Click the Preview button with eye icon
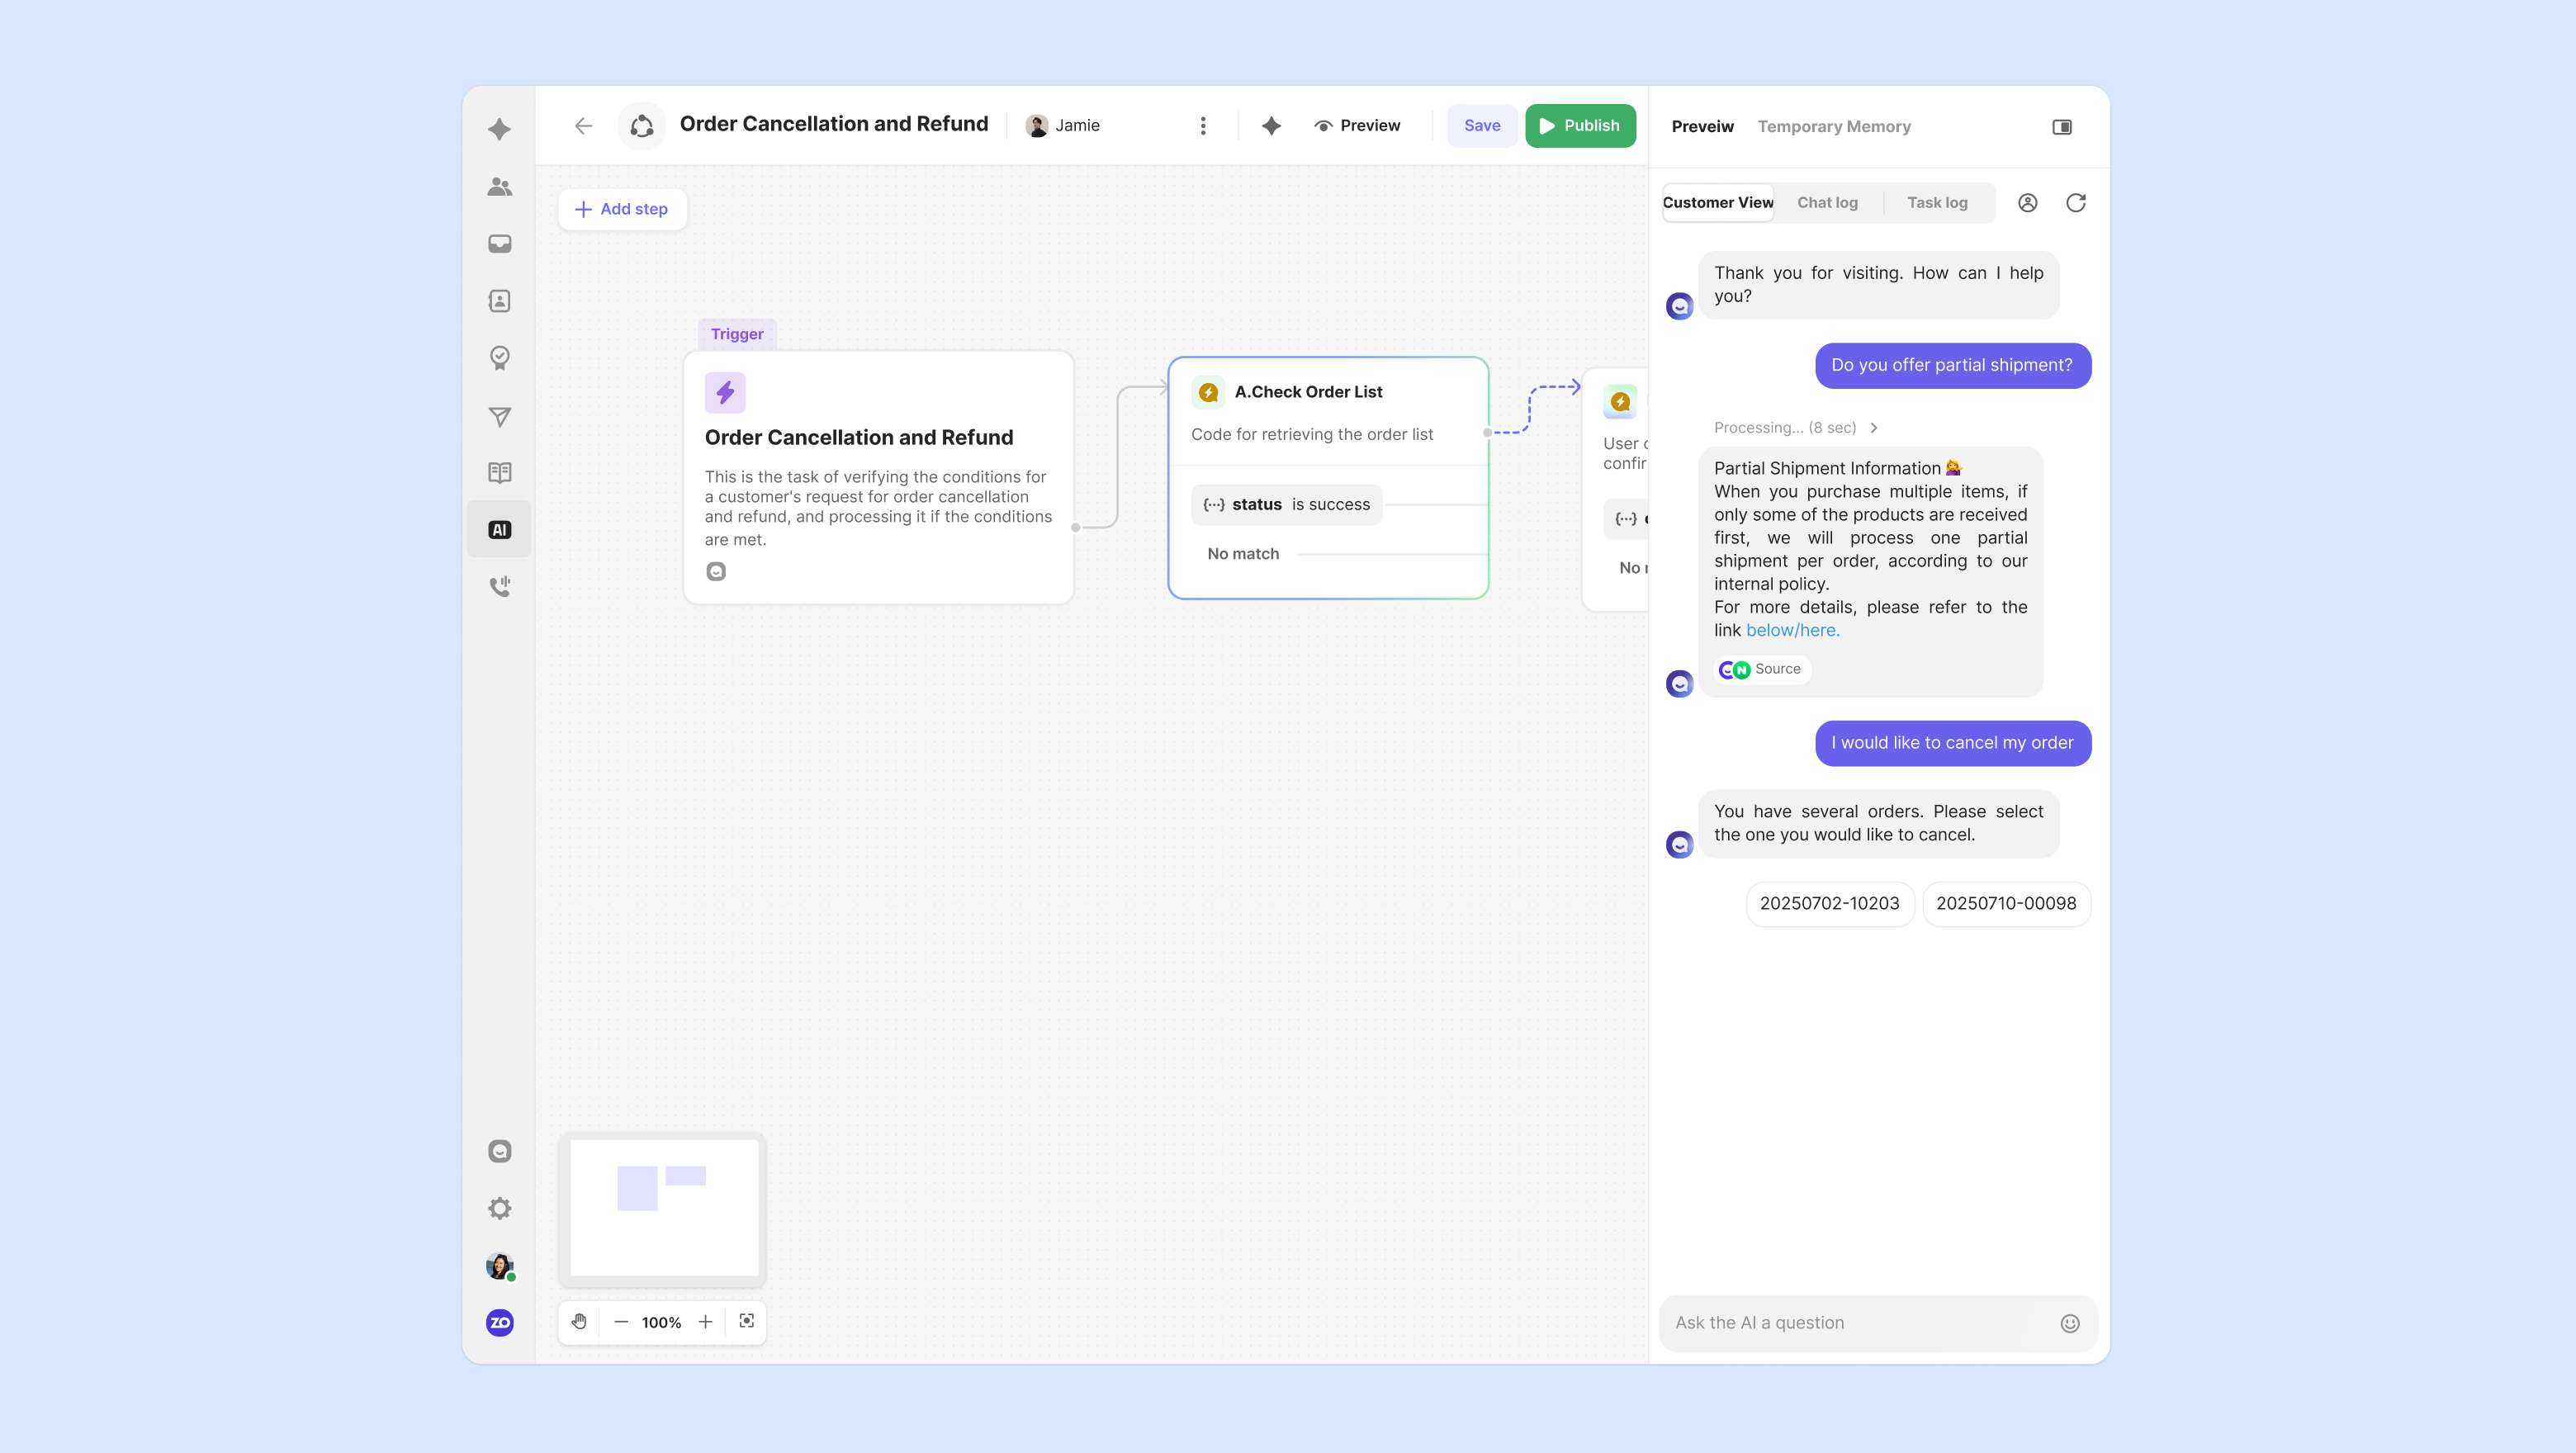The image size is (2576, 1453). pyautogui.click(x=1357, y=125)
